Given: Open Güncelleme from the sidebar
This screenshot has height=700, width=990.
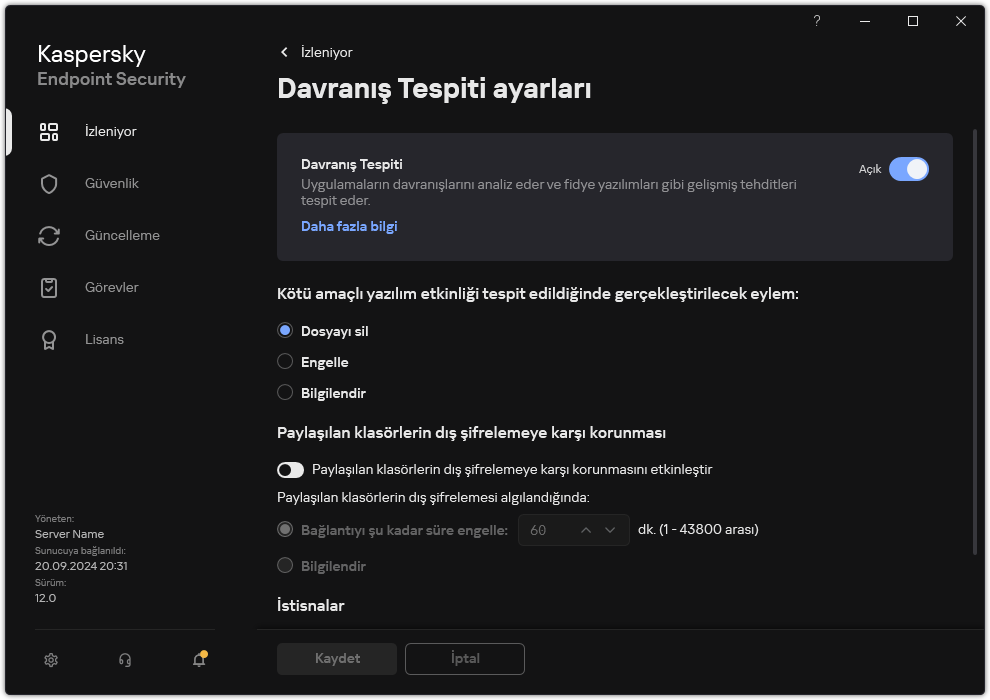Looking at the screenshot, I should pos(113,235).
